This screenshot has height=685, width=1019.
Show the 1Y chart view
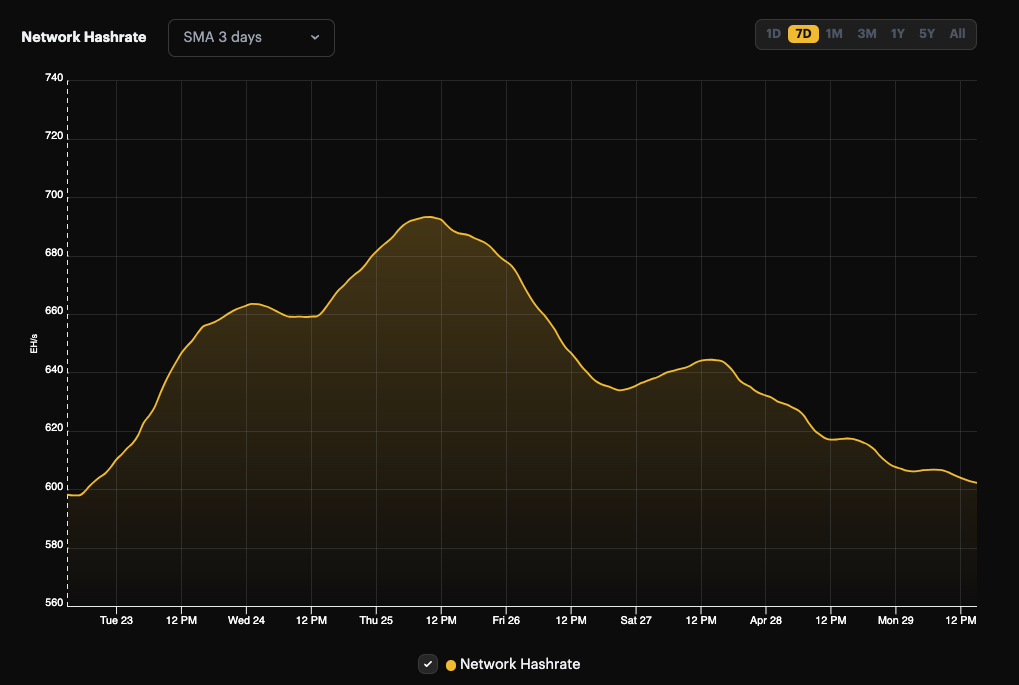click(896, 33)
